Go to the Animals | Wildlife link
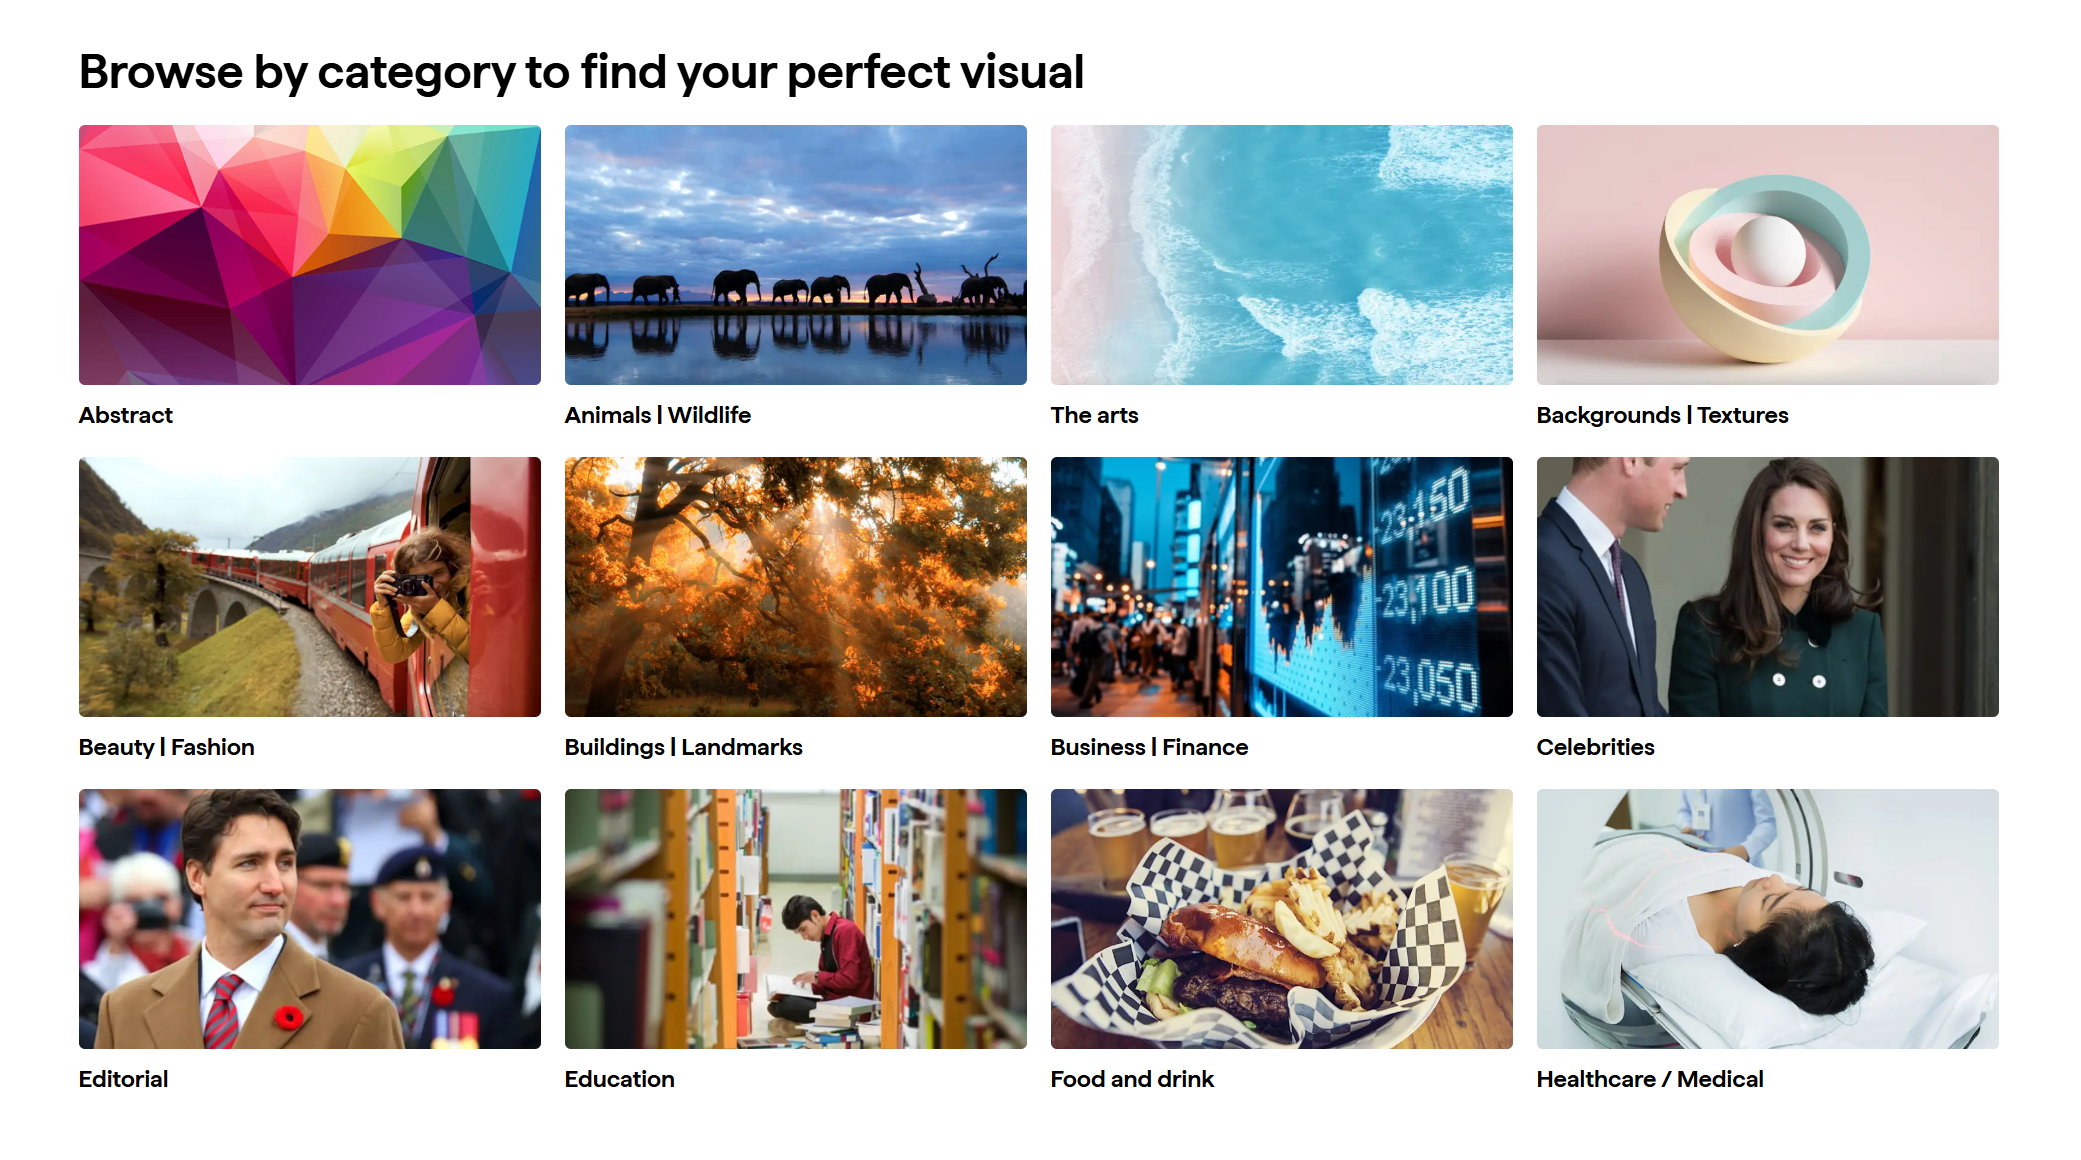 pyautogui.click(x=657, y=415)
